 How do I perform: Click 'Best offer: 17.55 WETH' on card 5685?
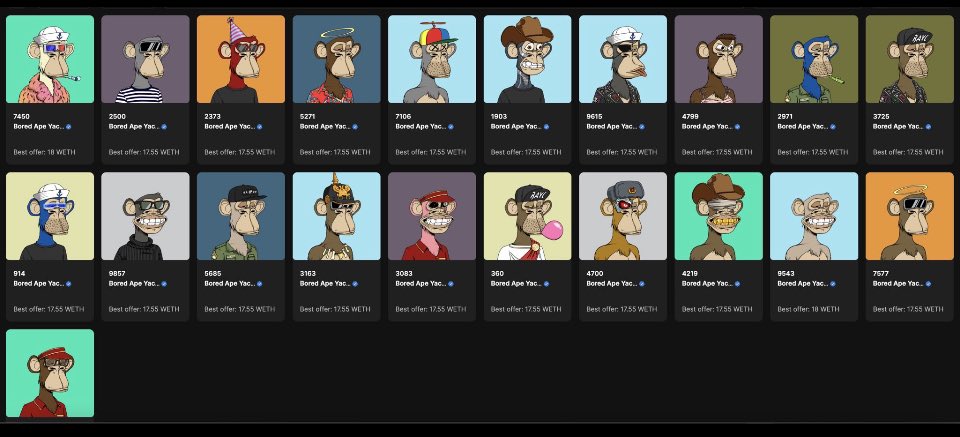pyautogui.click(x=239, y=309)
